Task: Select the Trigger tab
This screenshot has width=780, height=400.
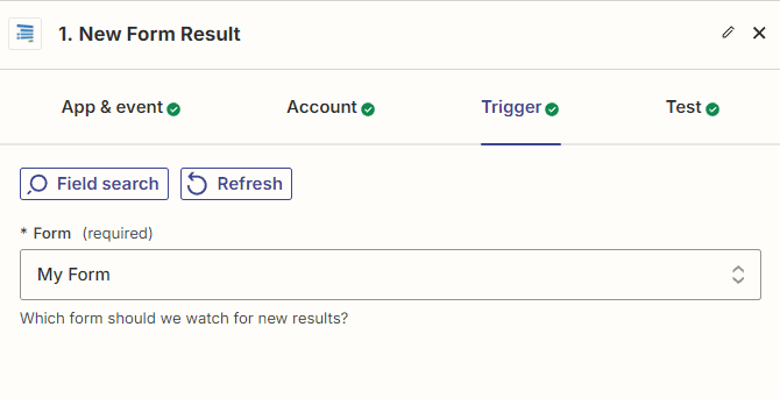Action: coord(511,107)
